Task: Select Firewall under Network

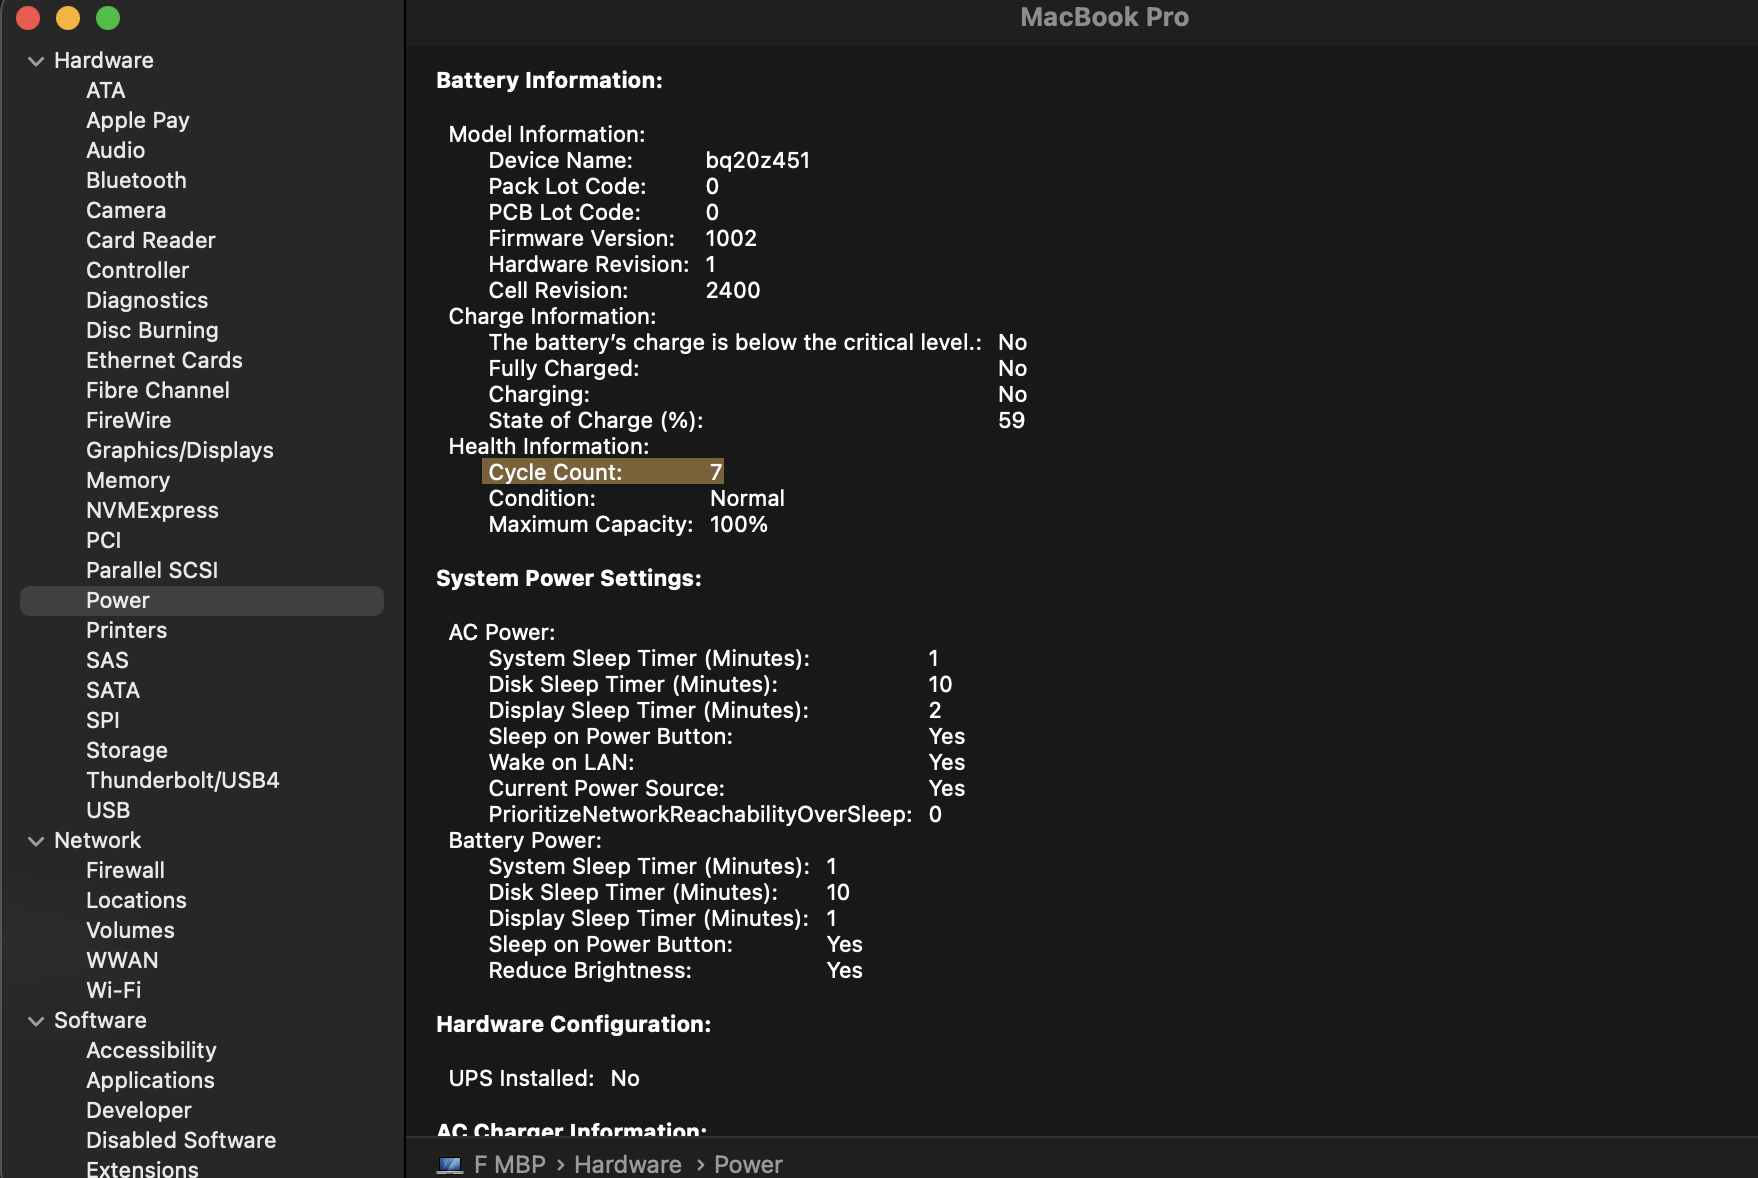Action: point(125,870)
